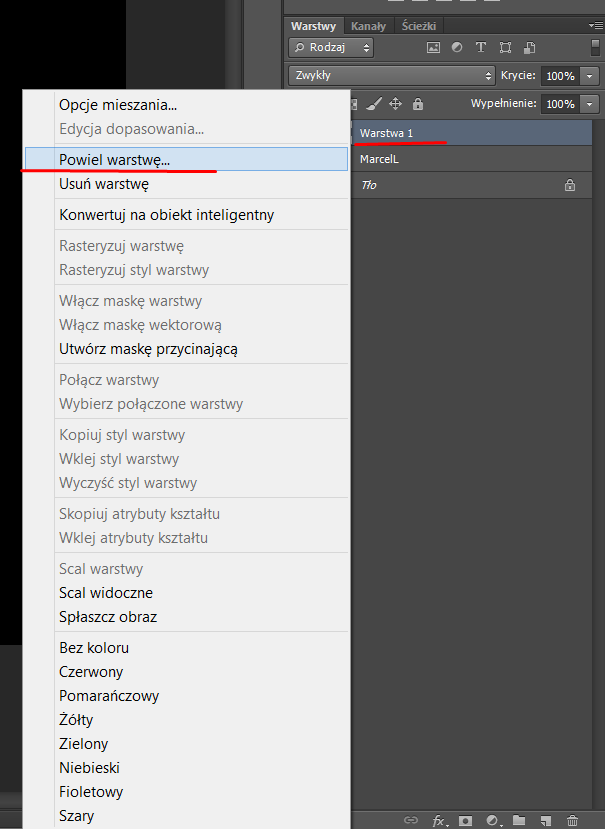605x829 pixels.
Task: Set layer color to Niebieski
Action: pyautogui.click(x=186, y=768)
